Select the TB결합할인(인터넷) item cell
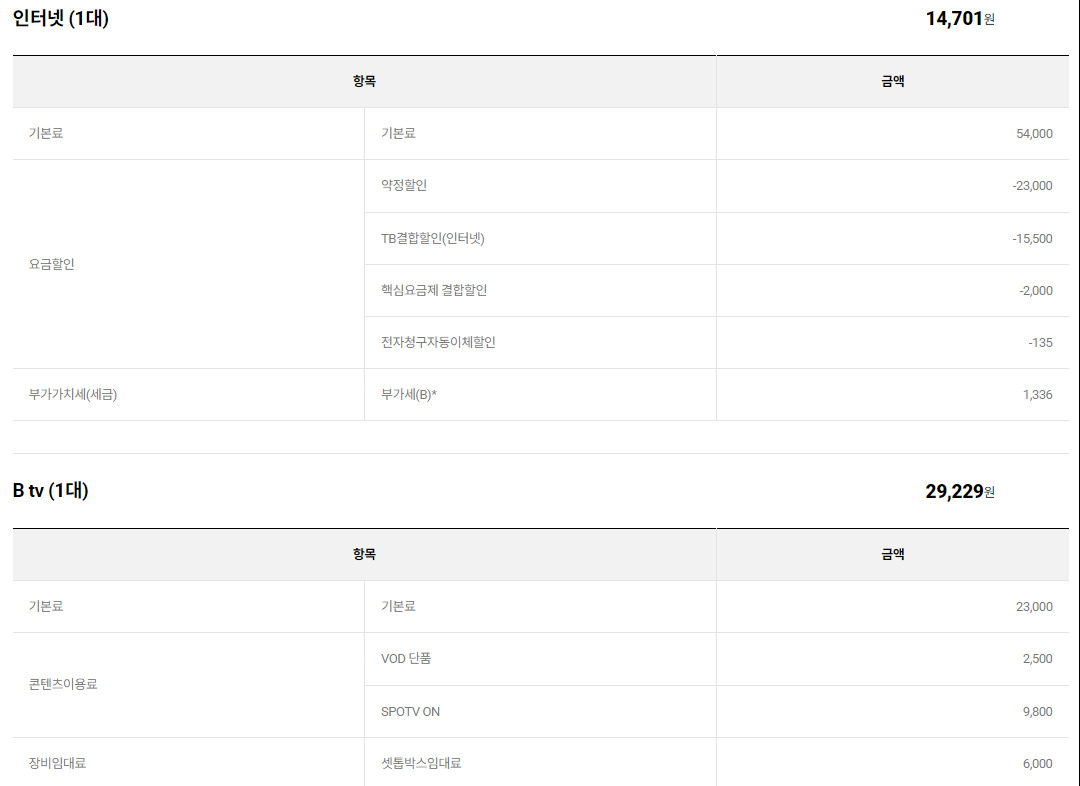Image resolution: width=1080 pixels, height=786 pixels. point(433,238)
